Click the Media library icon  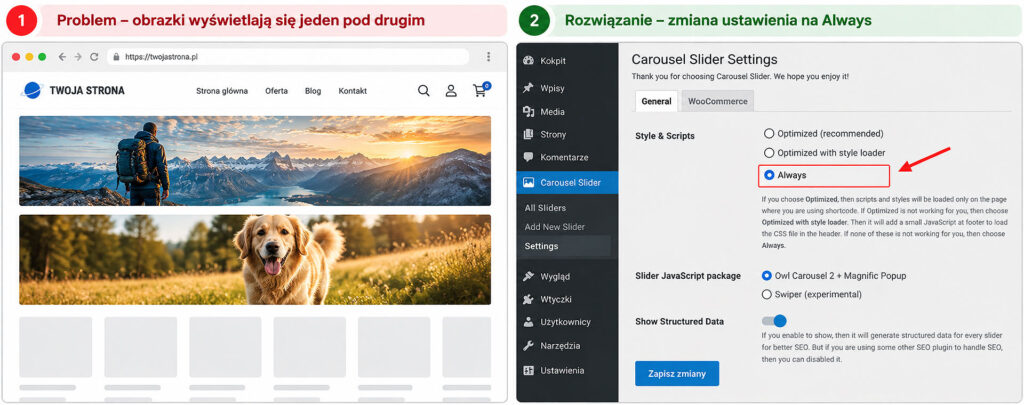pos(529,112)
